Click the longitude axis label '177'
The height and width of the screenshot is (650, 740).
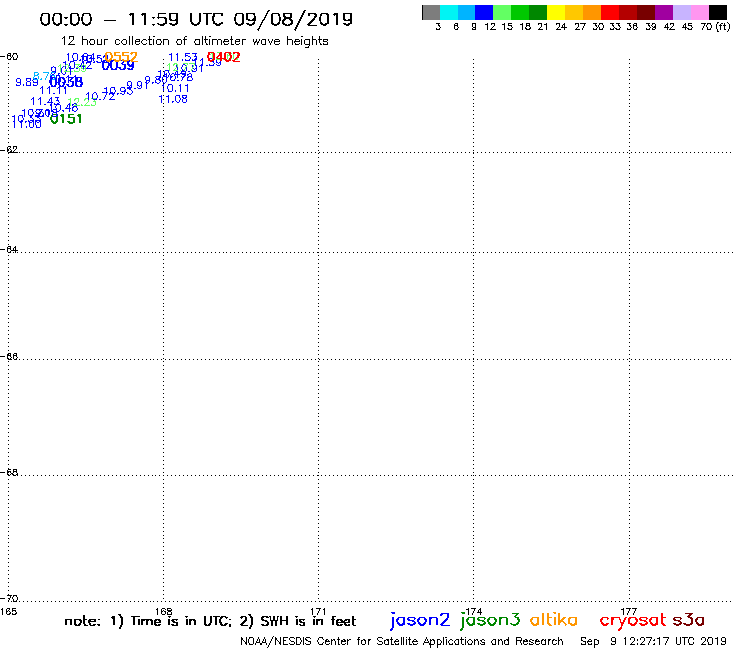point(629,611)
